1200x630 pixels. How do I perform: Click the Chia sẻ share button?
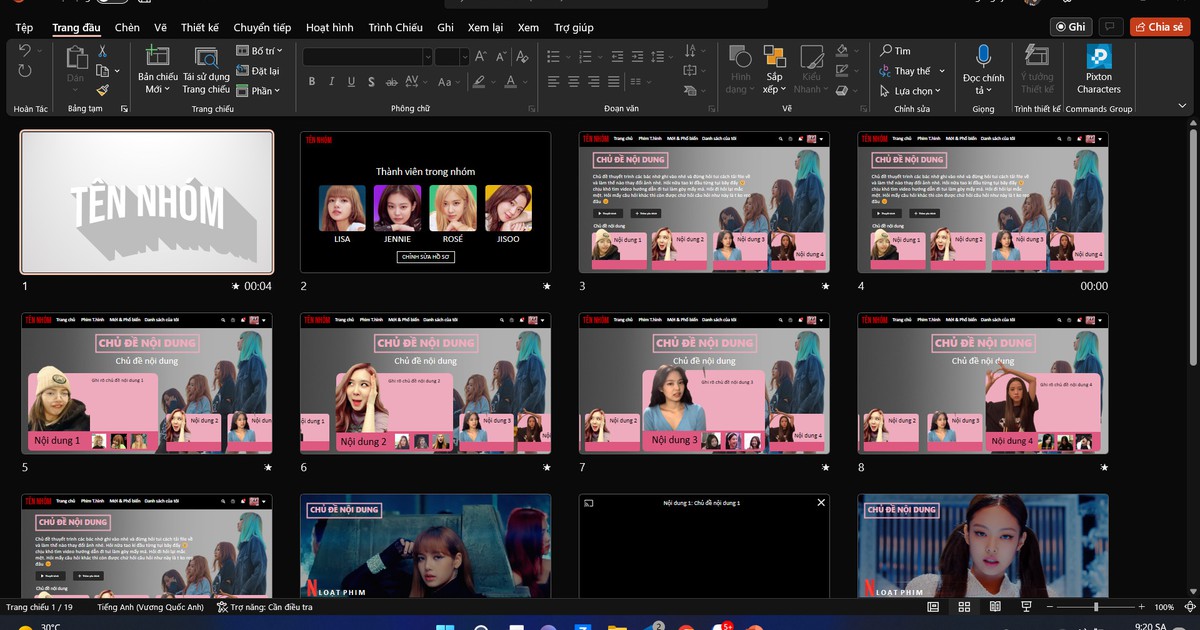pyautogui.click(x=1159, y=27)
